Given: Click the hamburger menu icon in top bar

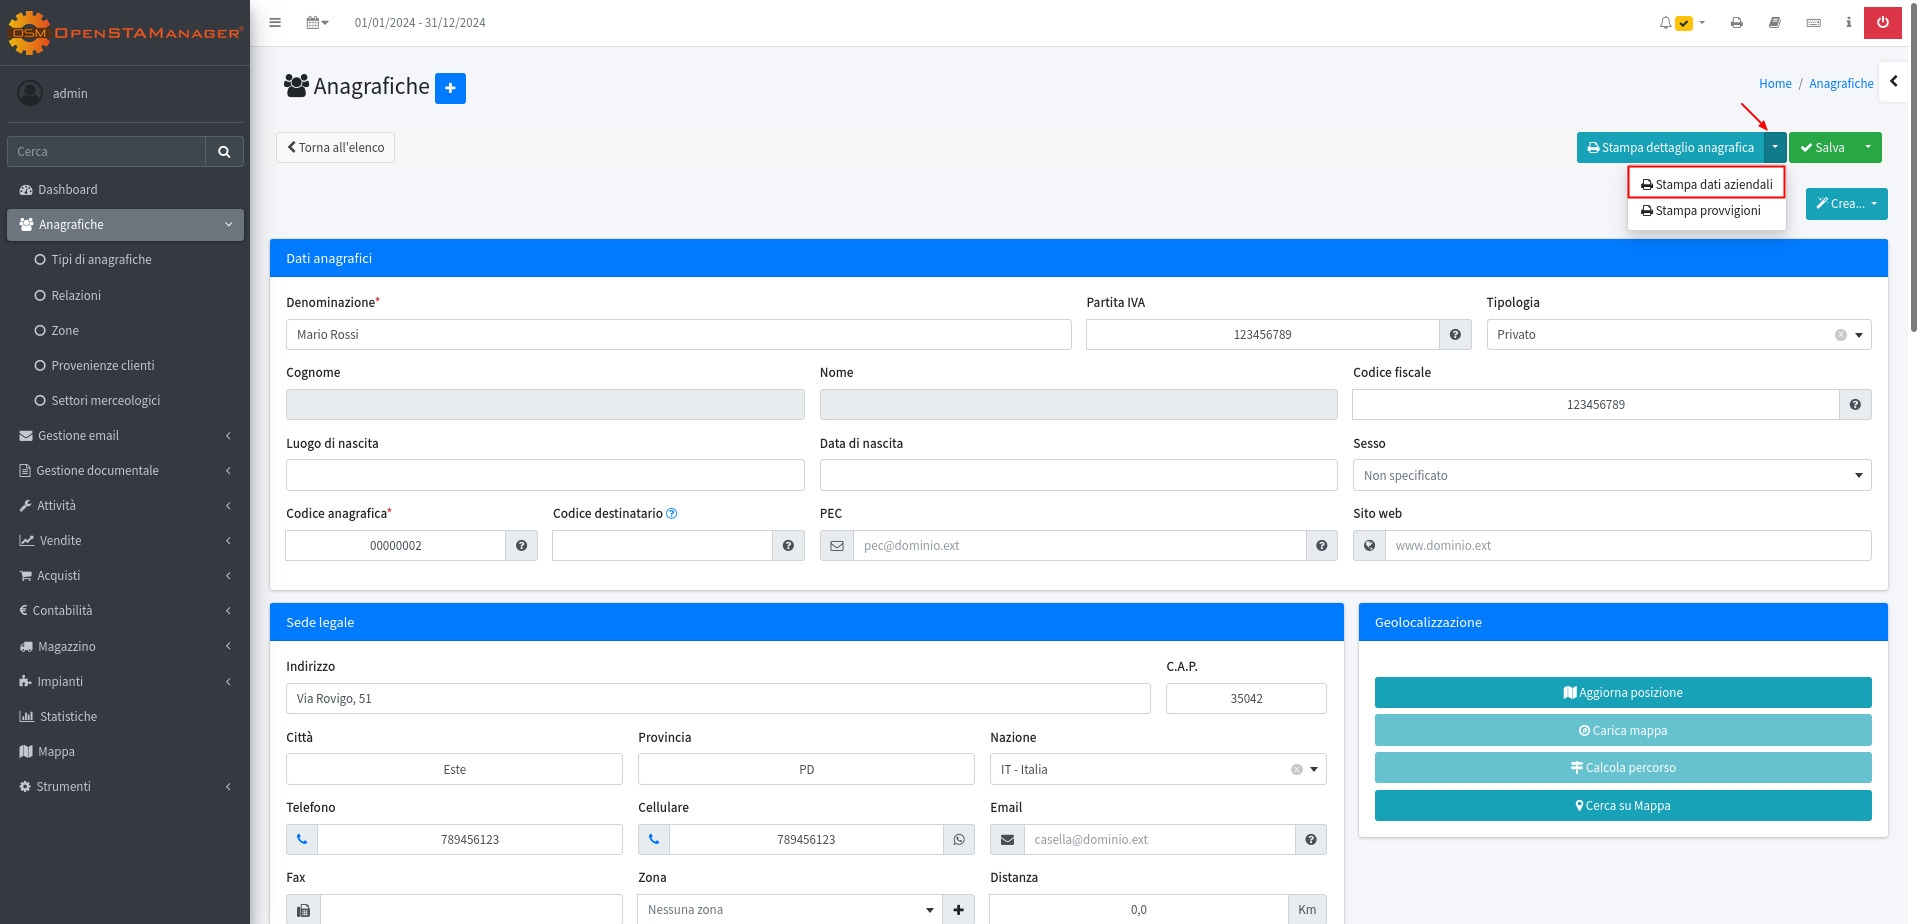Looking at the screenshot, I should click(275, 23).
